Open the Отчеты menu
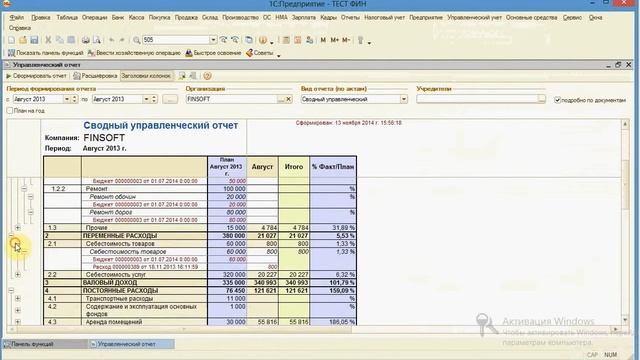This screenshot has height=360, width=640. (x=350, y=18)
